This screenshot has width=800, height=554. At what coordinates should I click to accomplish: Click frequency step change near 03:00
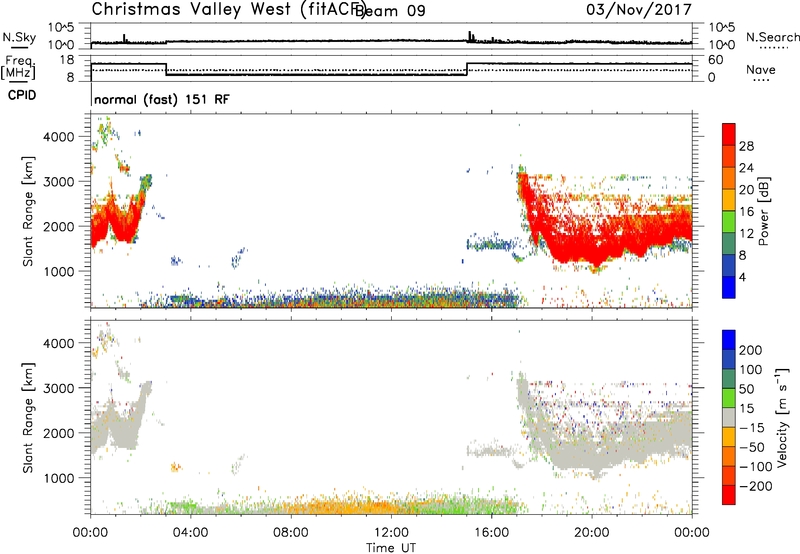pyautogui.click(x=166, y=69)
